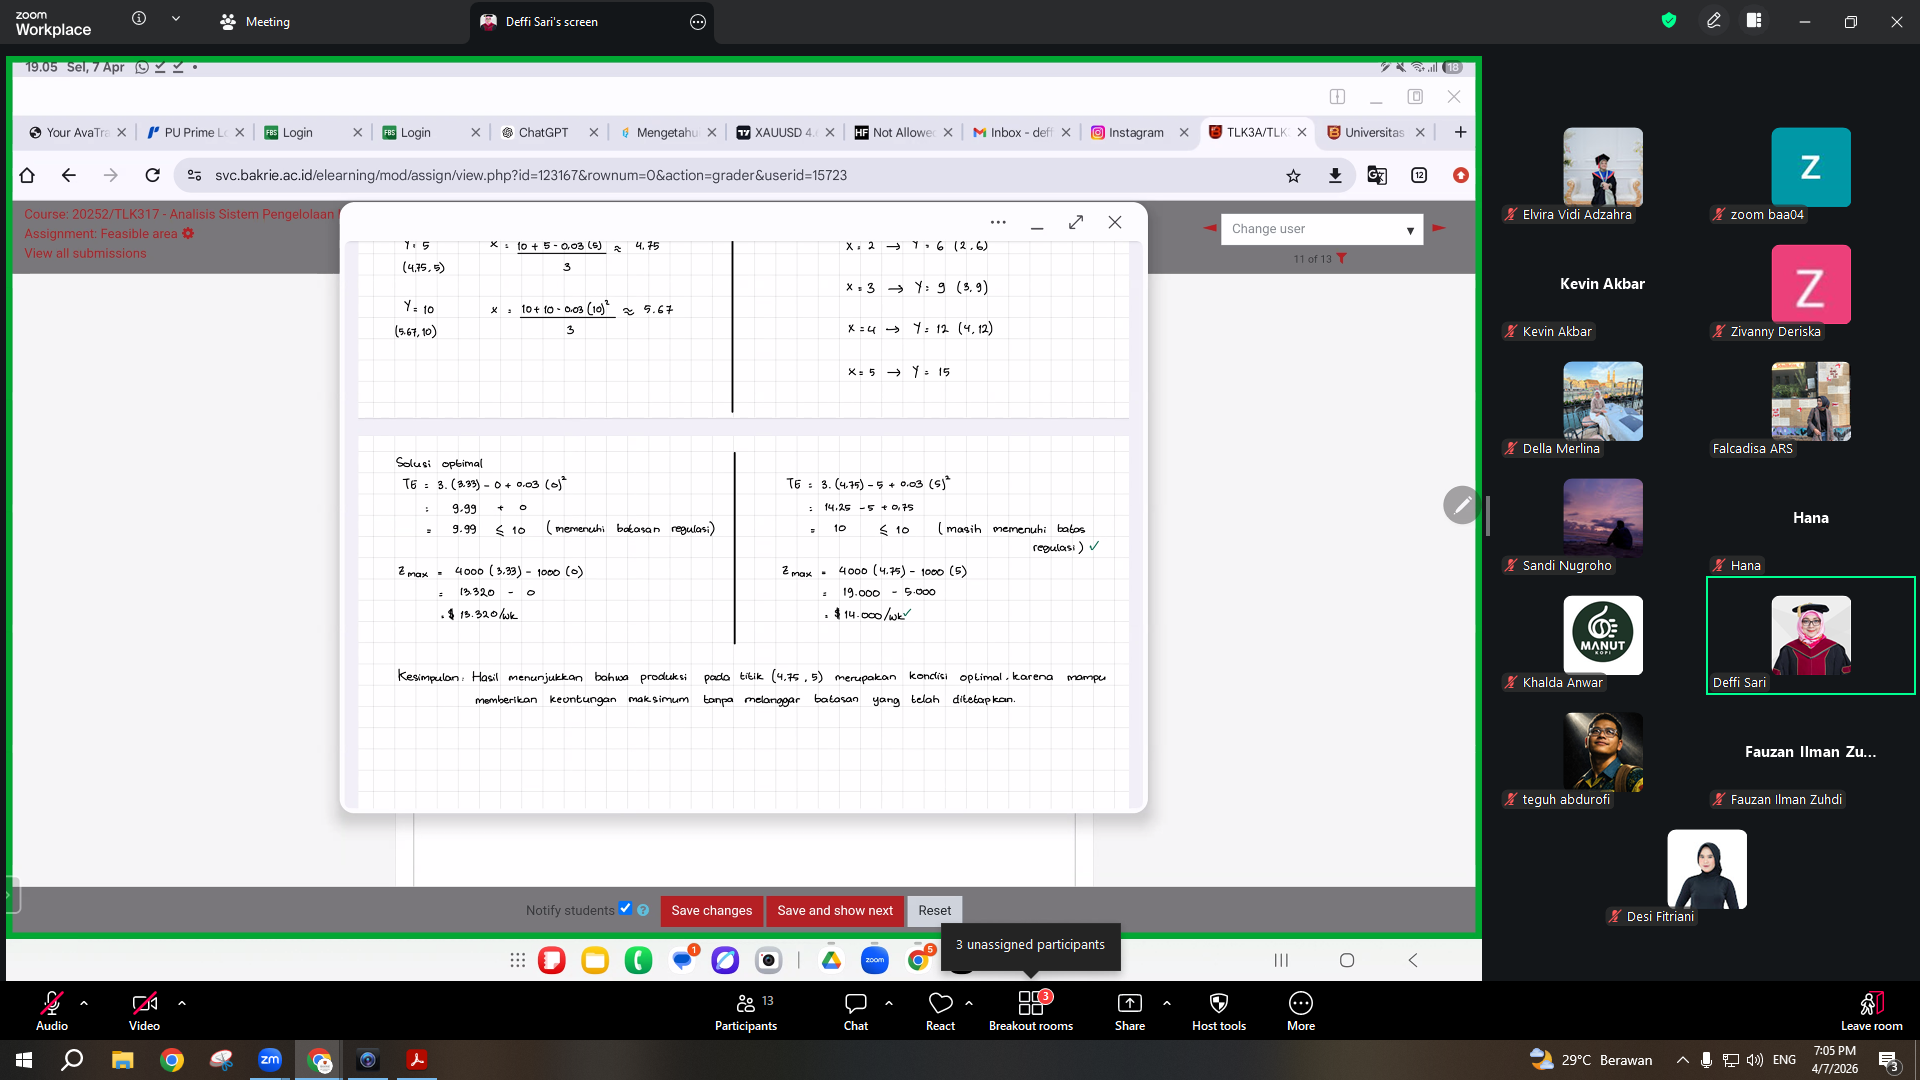Image resolution: width=1920 pixels, height=1080 pixels.
Task: Click the Reset button
Action: [x=935, y=910]
